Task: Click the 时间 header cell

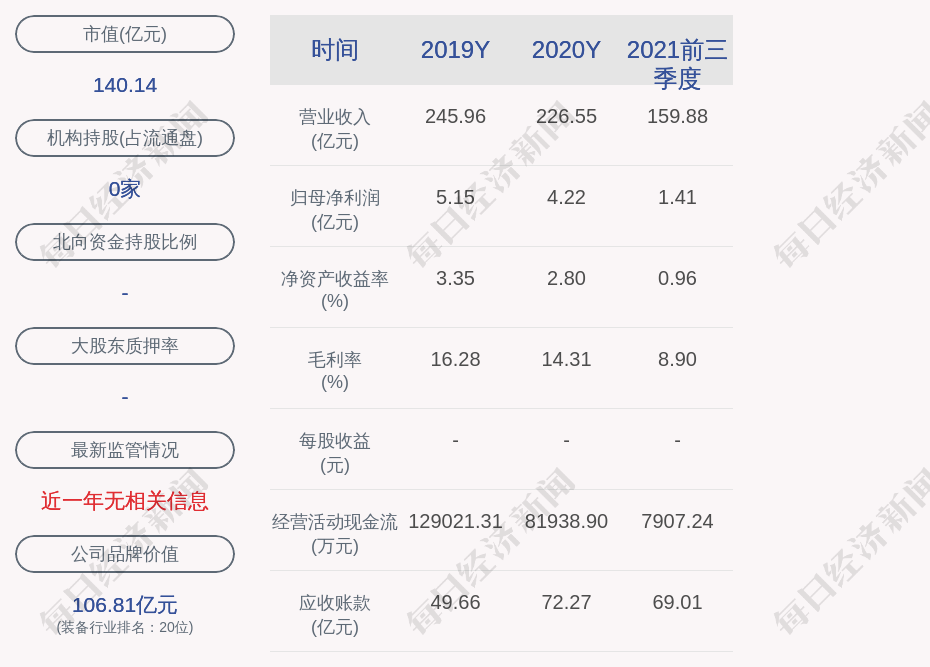Action: coord(335,50)
